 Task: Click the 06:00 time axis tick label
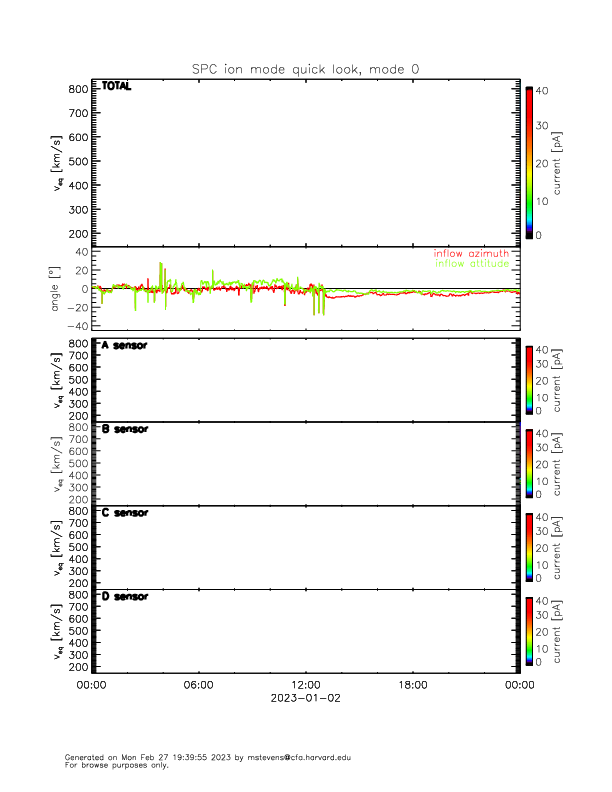point(198,686)
